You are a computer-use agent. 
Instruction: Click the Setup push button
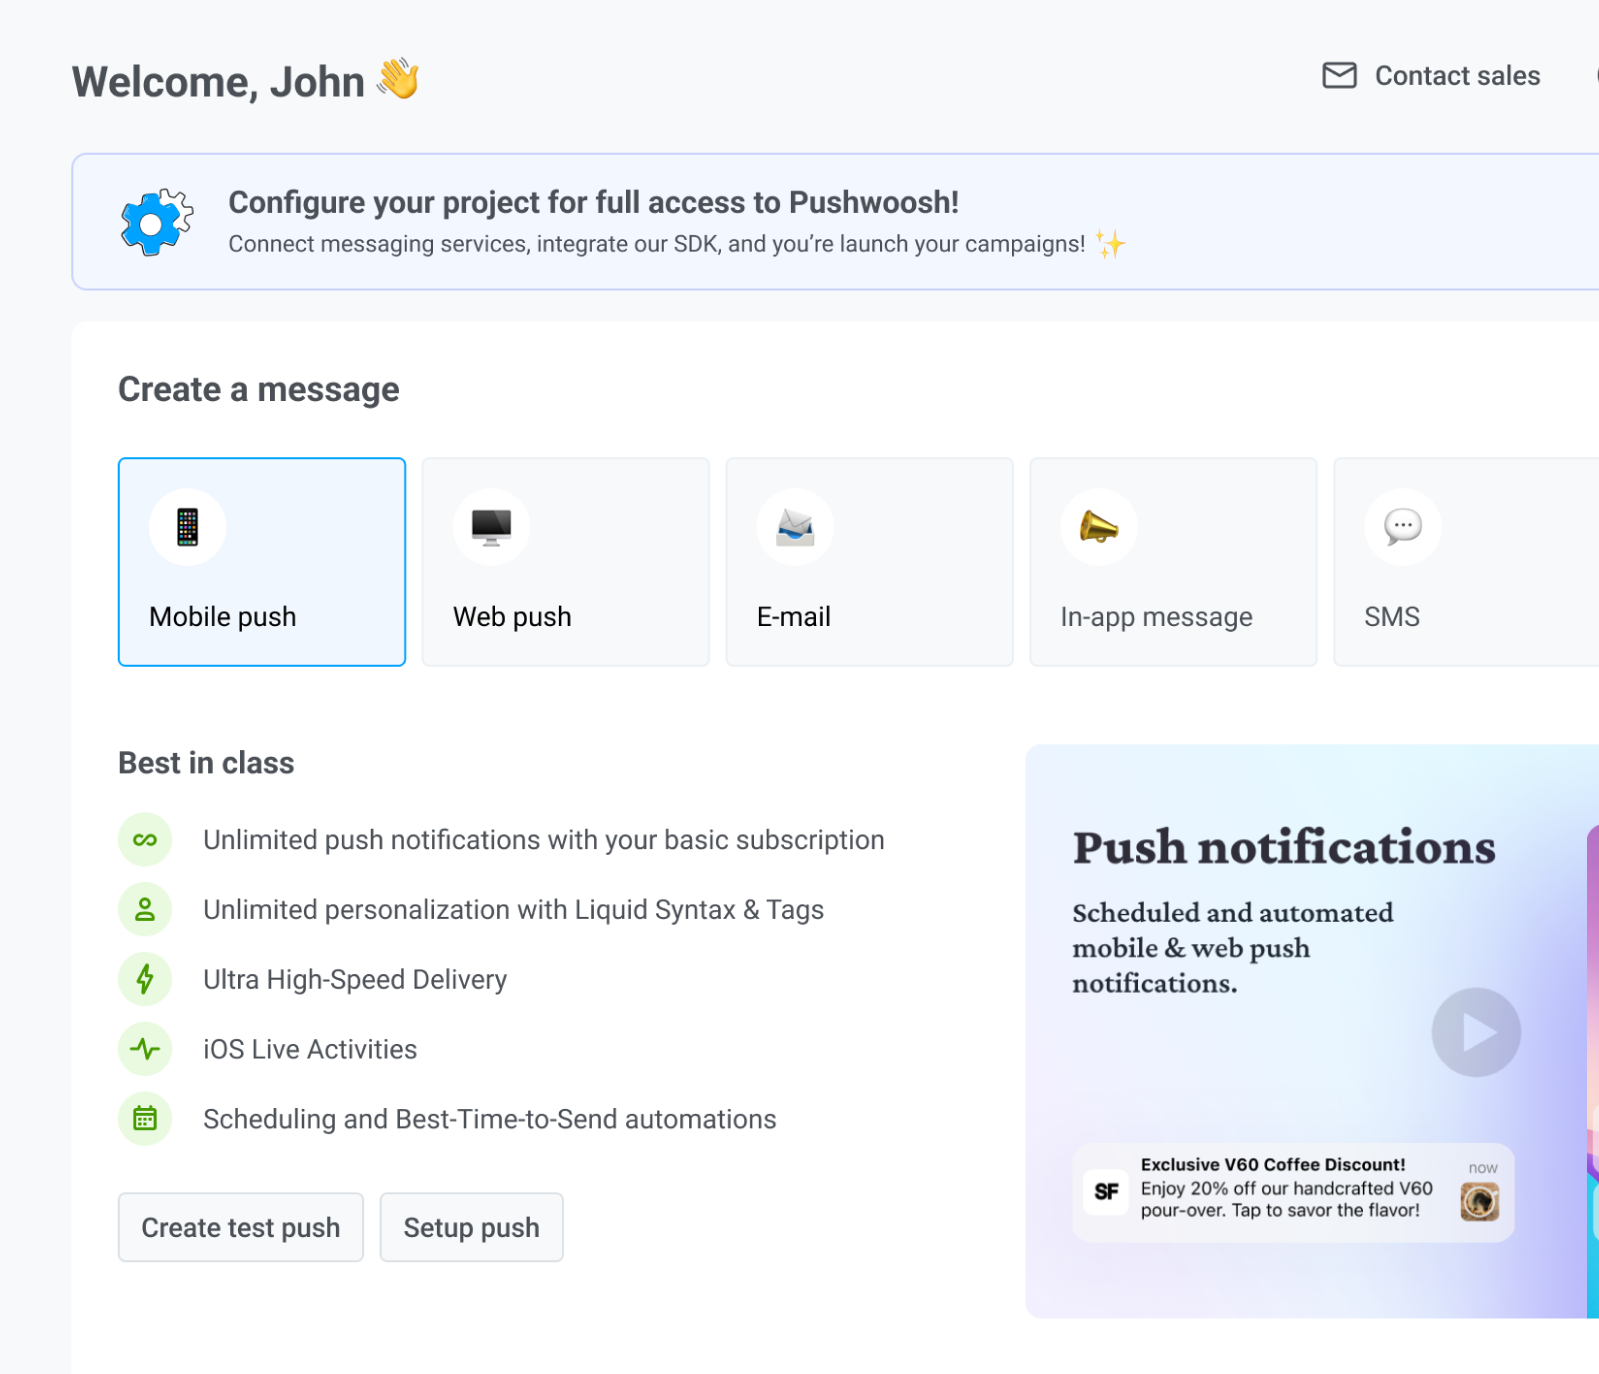click(x=472, y=1227)
